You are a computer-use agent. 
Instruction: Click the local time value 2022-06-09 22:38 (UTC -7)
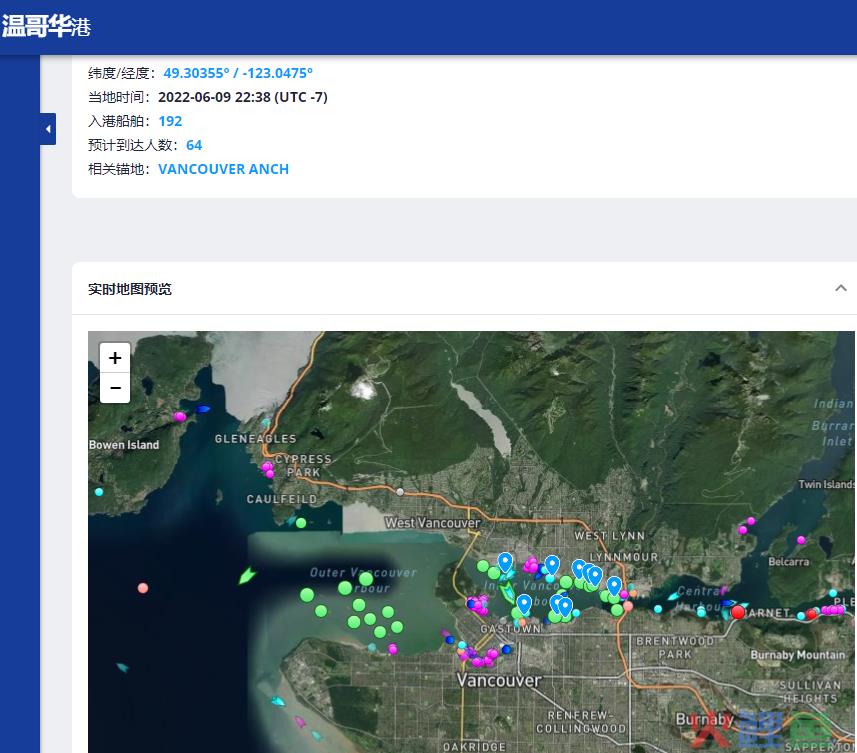(243, 97)
